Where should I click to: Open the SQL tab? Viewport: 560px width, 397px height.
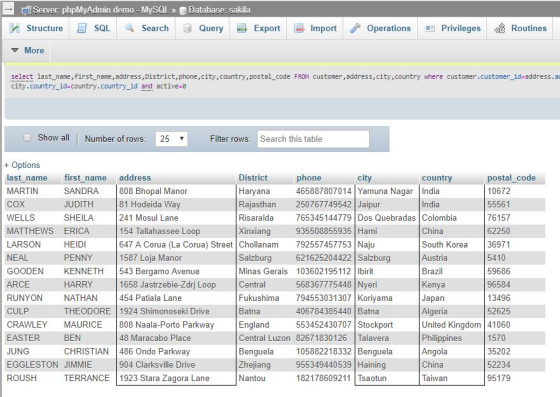point(94,28)
